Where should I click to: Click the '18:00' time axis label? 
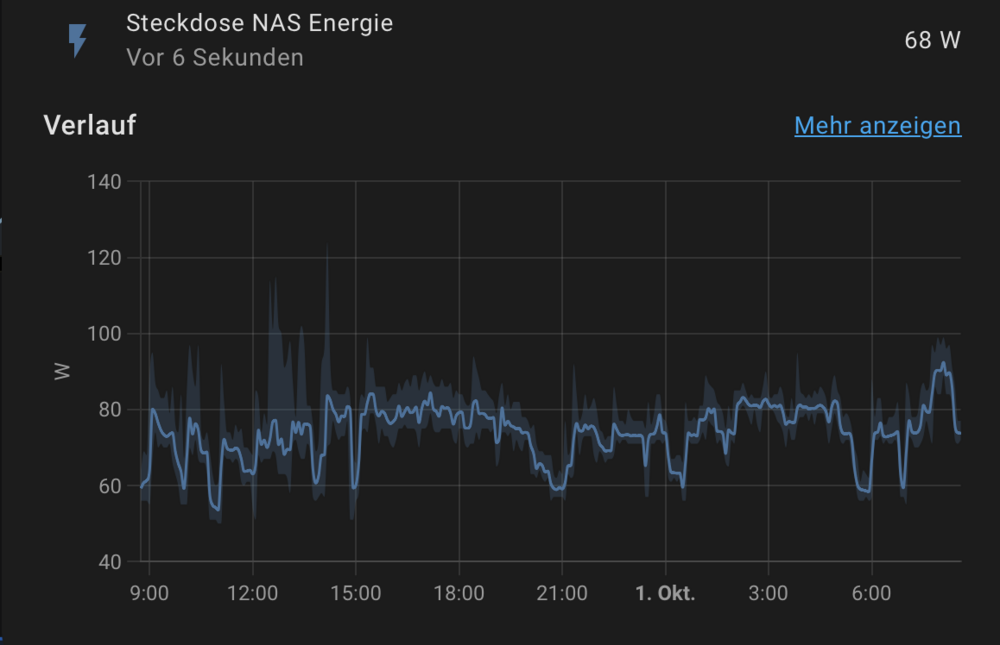459,593
